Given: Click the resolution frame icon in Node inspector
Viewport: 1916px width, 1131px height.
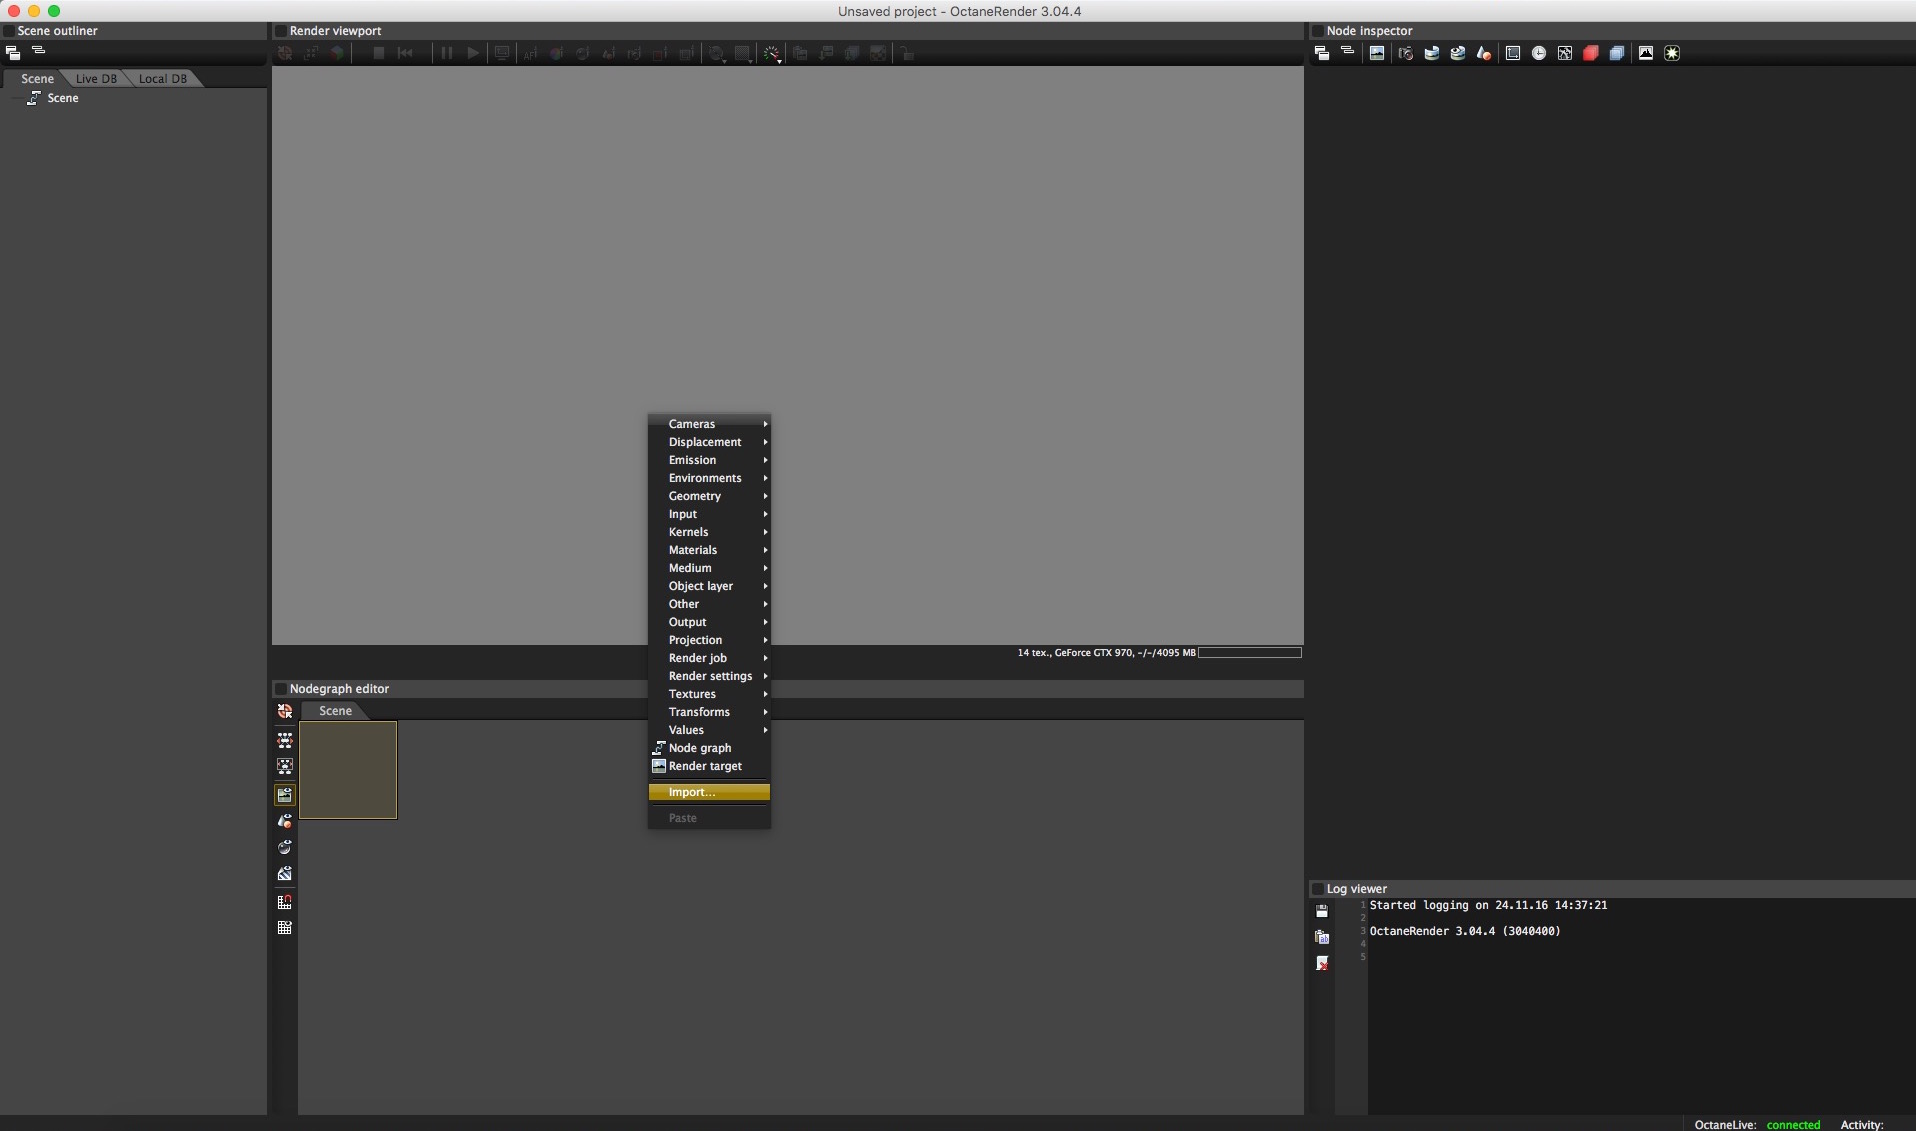Looking at the screenshot, I should point(1513,53).
